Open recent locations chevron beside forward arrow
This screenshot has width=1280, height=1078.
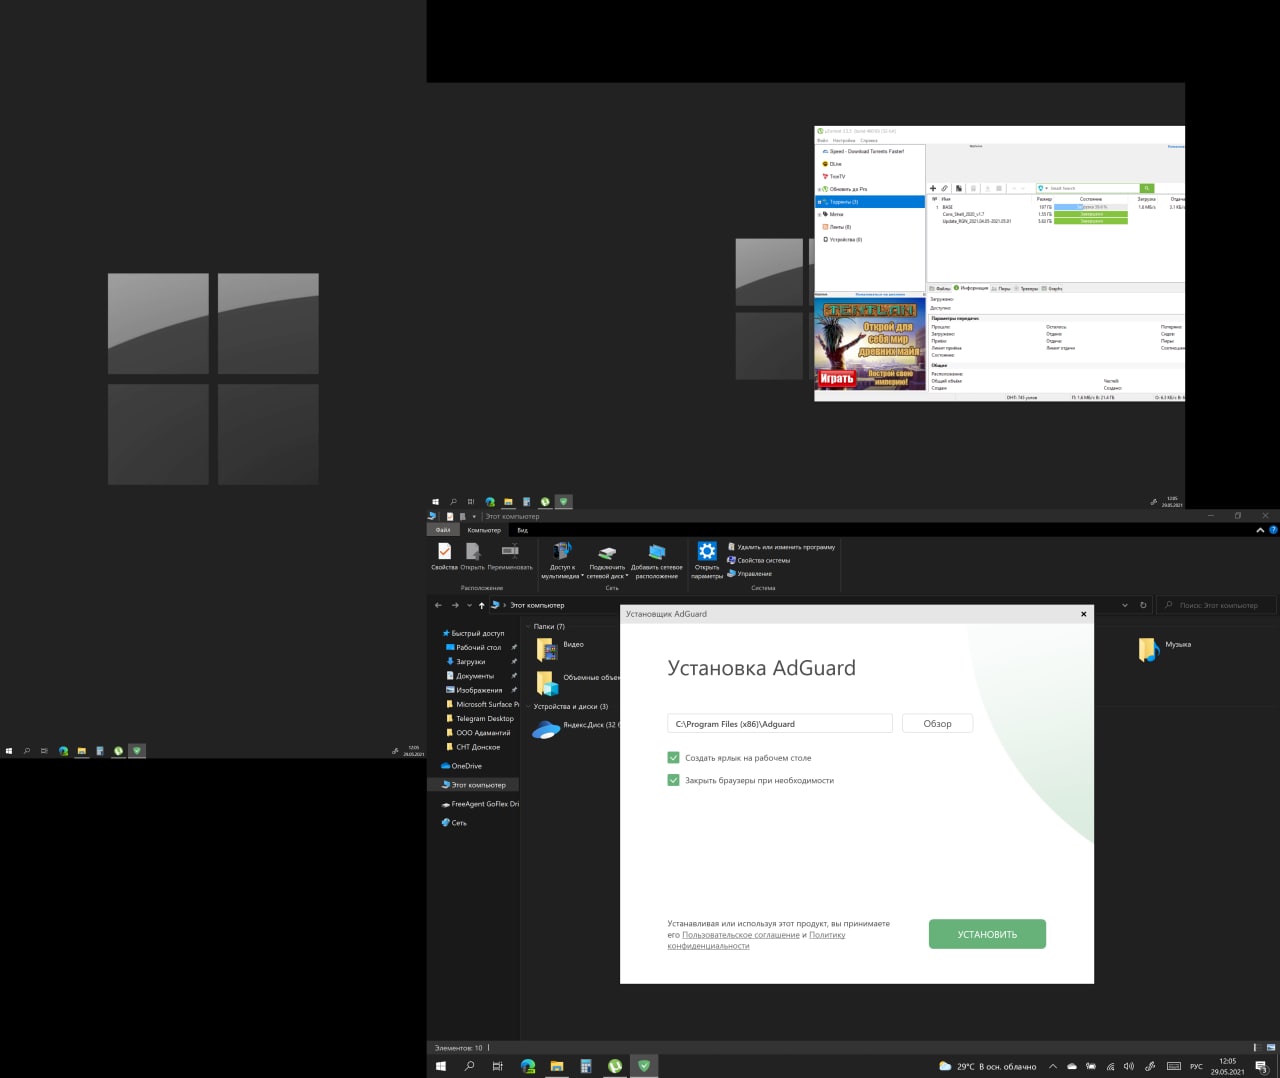click(x=469, y=605)
